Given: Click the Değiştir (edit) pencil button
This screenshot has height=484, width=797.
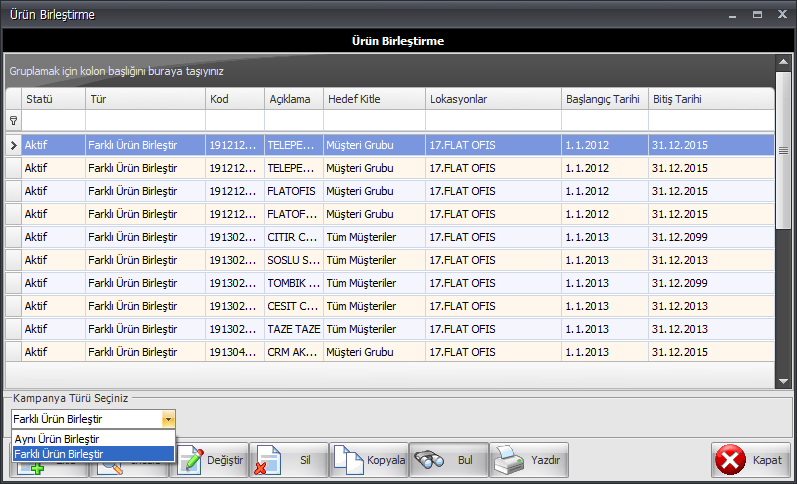Looking at the screenshot, I should pyautogui.click(x=208, y=460).
